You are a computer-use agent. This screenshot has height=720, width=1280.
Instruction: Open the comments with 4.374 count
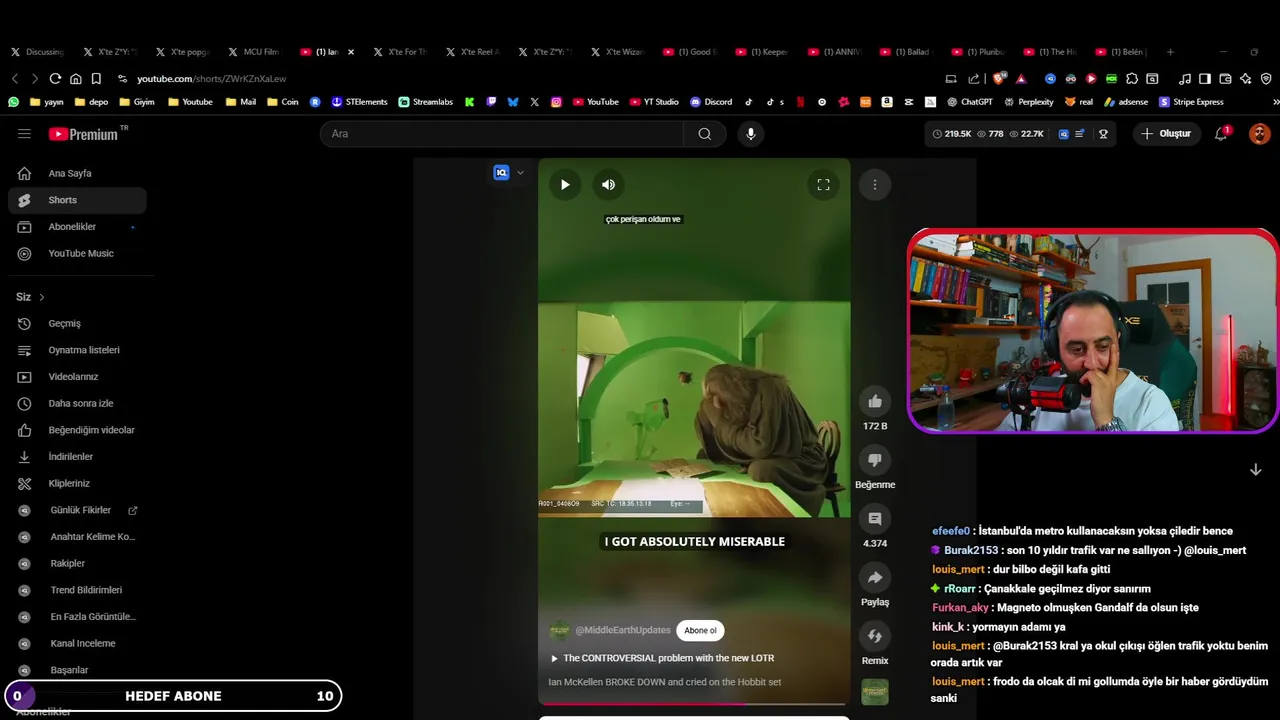[x=875, y=519]
